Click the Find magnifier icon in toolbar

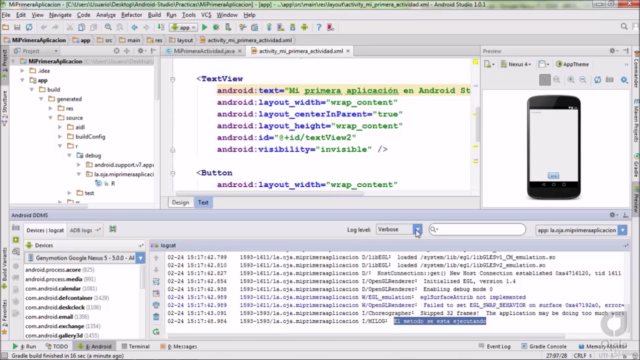tap(108, 27)
